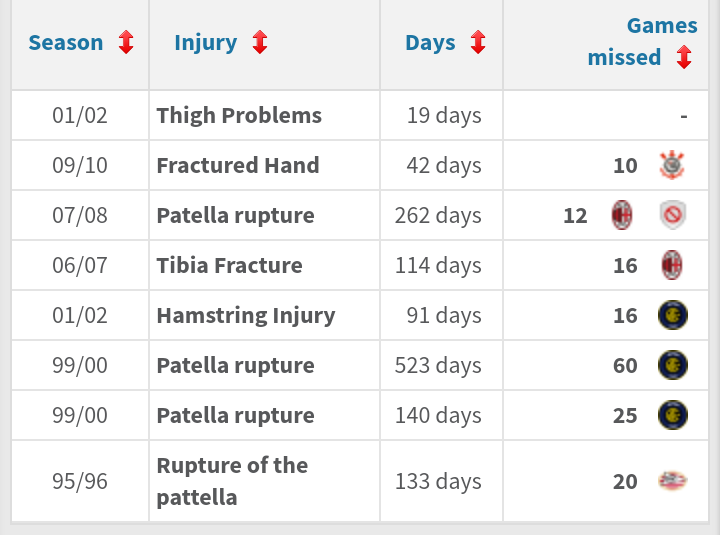Click the red sort arrows beside Days
720x535 pixels.
pos(478,43)
